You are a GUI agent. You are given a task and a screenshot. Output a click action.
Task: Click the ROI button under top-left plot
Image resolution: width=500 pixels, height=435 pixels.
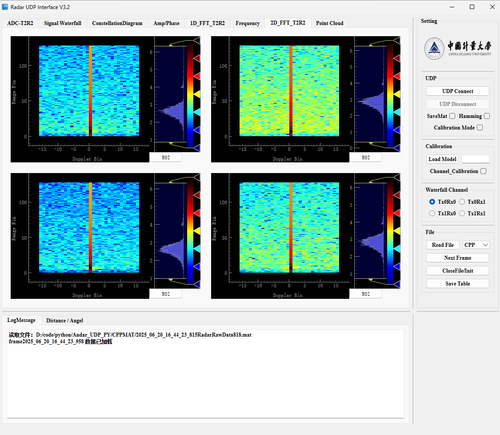click(166, 157)
